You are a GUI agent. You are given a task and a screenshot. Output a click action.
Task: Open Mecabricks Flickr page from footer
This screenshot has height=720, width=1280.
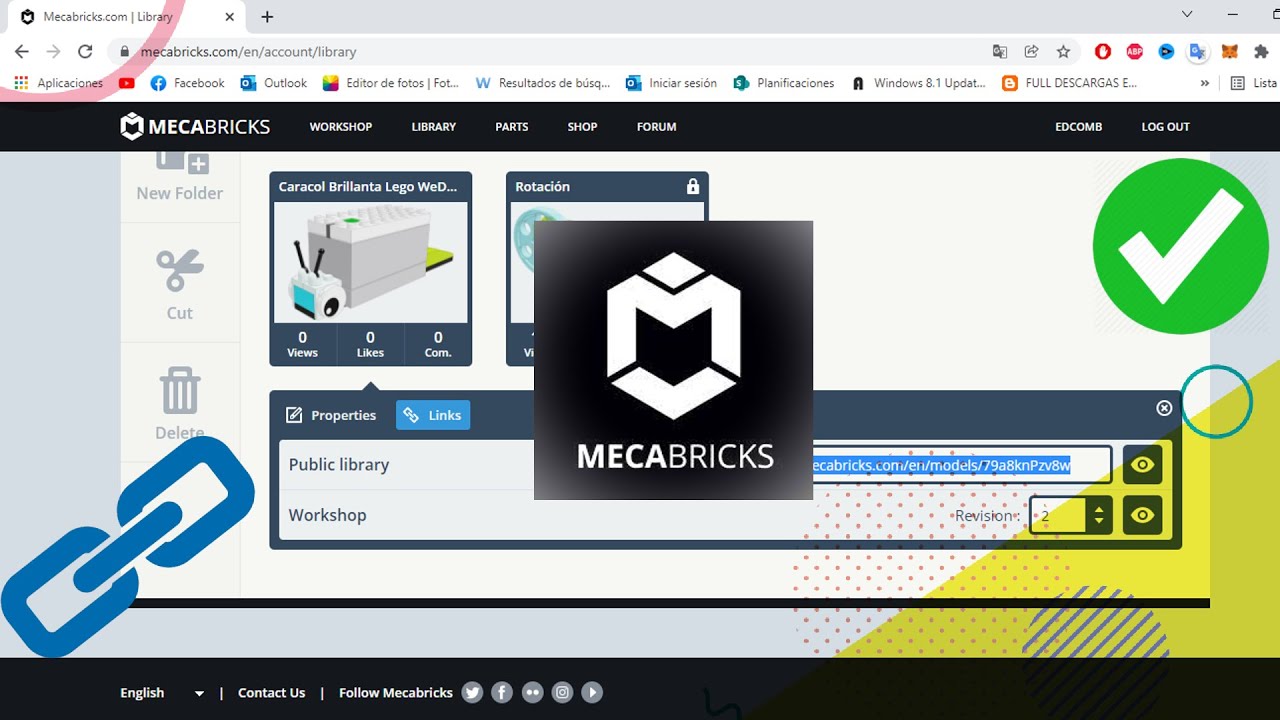[x=532, y=692]
